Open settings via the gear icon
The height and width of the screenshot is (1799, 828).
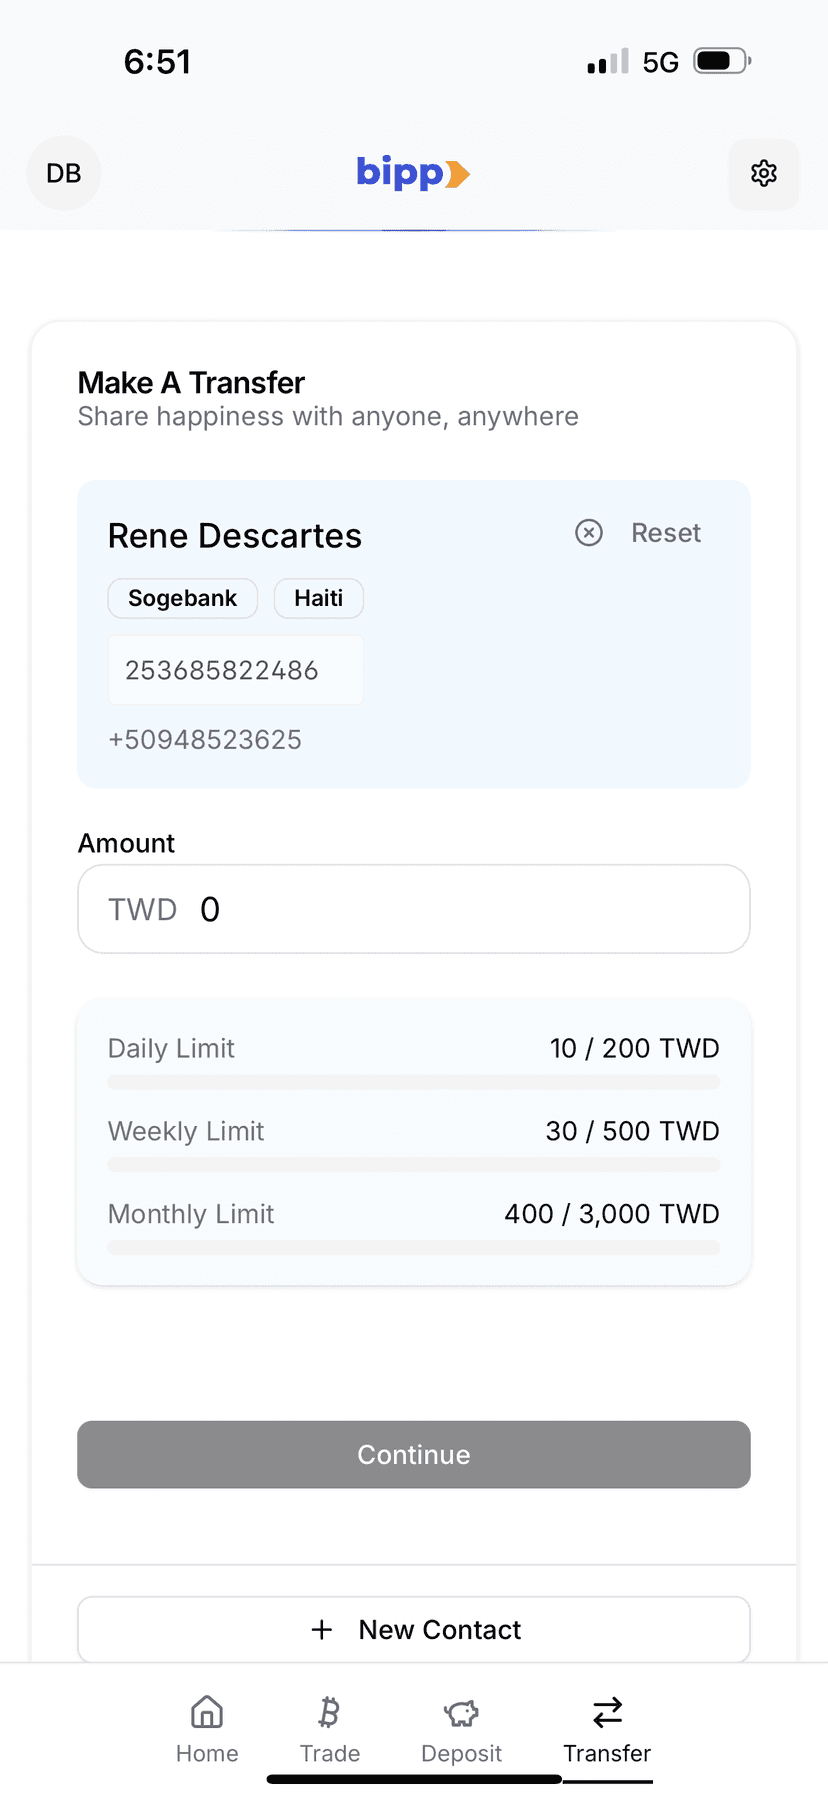pyautogui.click(x=763, y=173)
